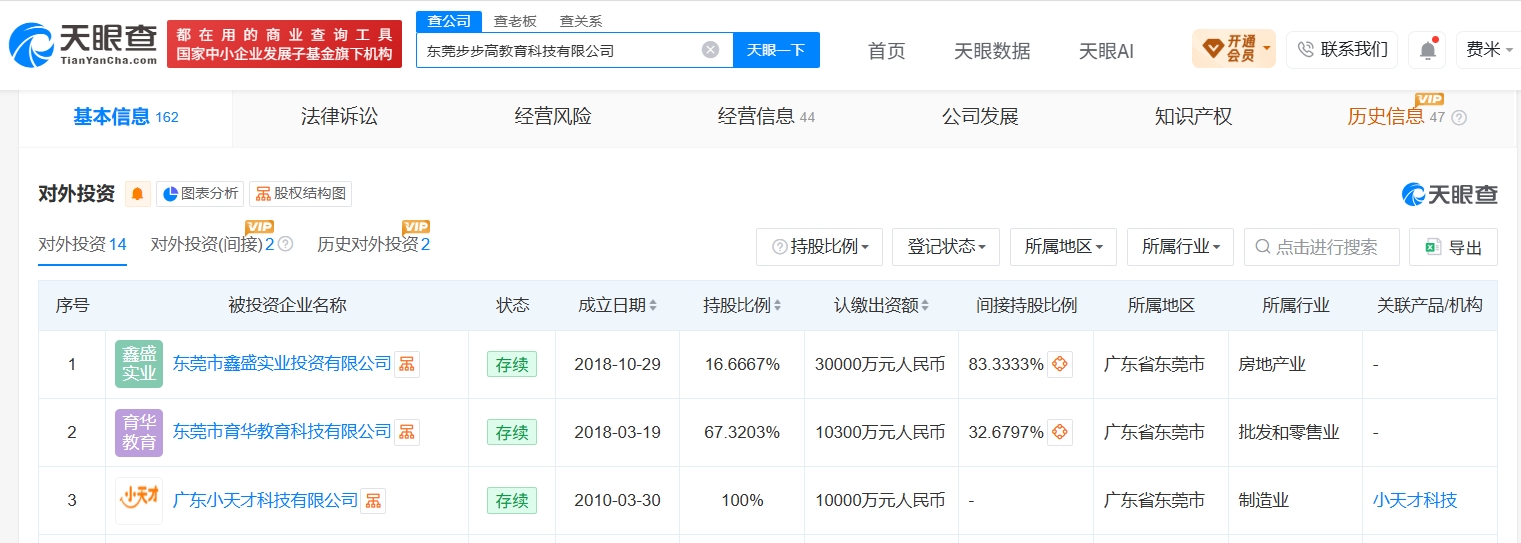Open equity structure icon for 广东小天才科技有限公司
This screenshot has width=1521, height=543.
[373, 501]
